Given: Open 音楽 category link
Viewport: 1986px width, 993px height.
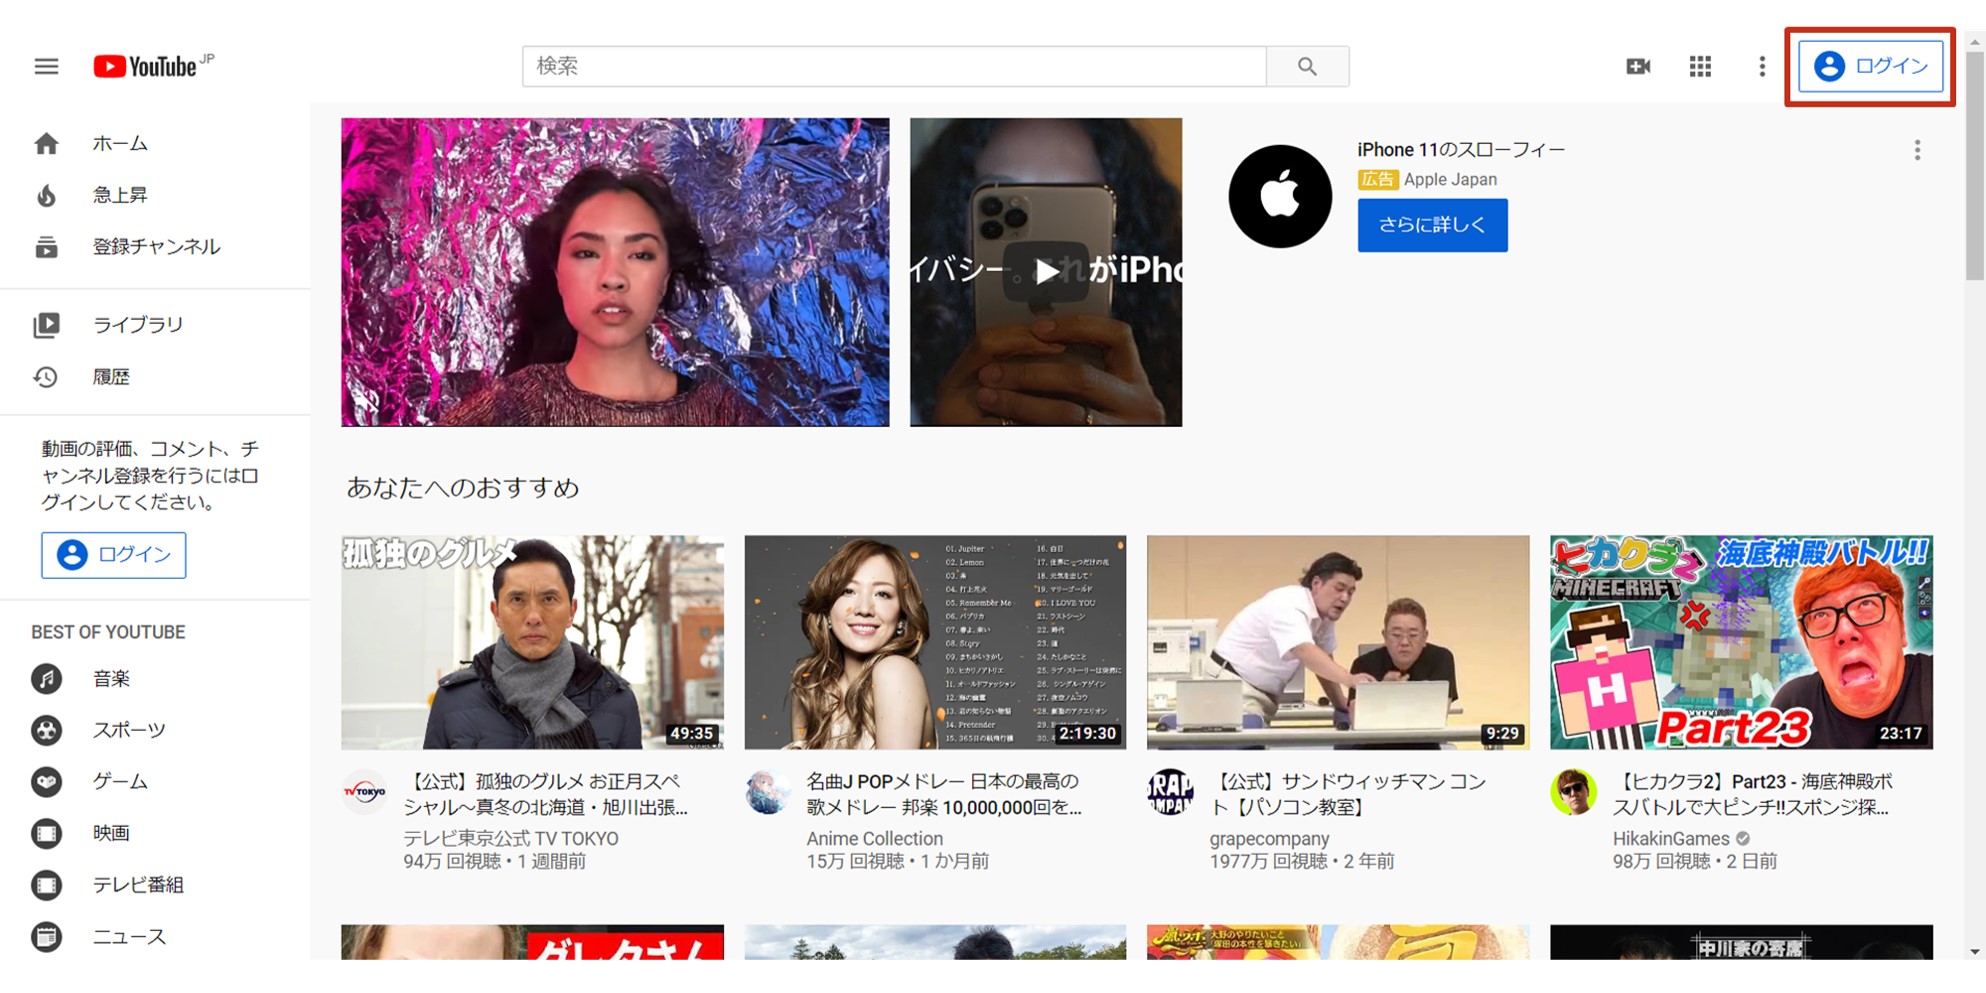Looking at the screenshot, I should [x=111, y=679].
